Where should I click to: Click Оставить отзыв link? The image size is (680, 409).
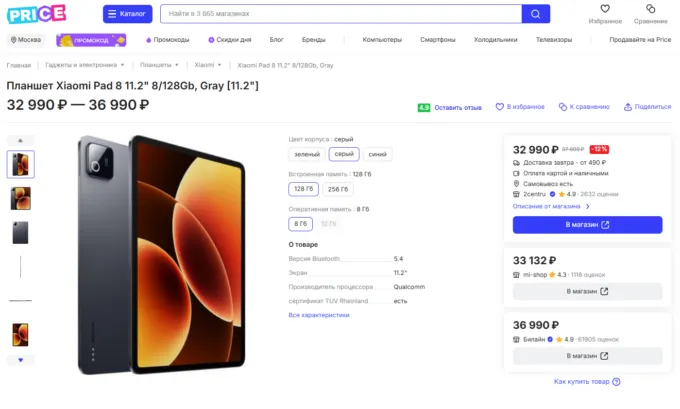pos(458,107)
